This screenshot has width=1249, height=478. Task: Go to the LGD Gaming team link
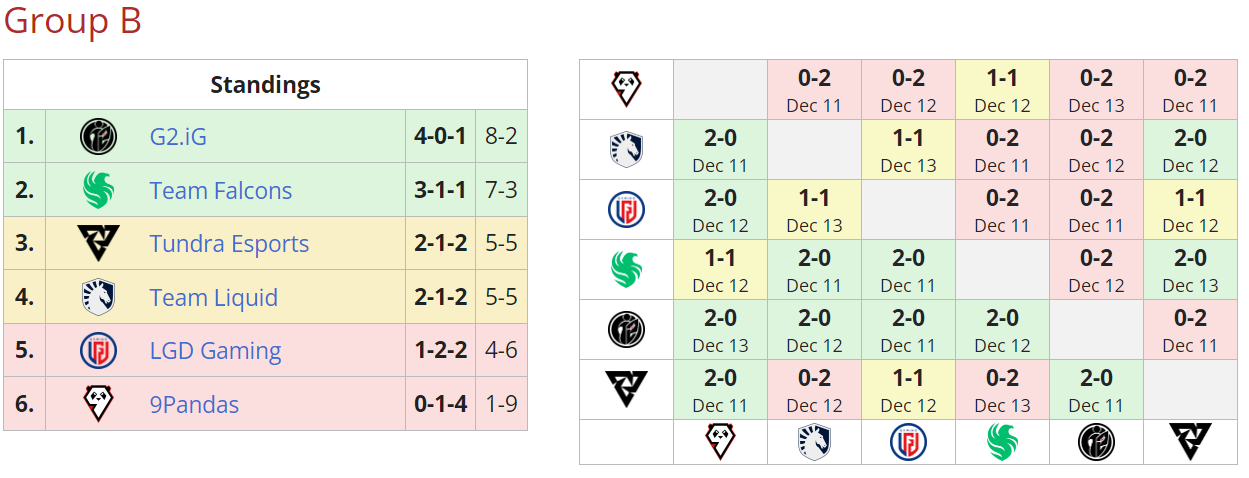(215, 351)
